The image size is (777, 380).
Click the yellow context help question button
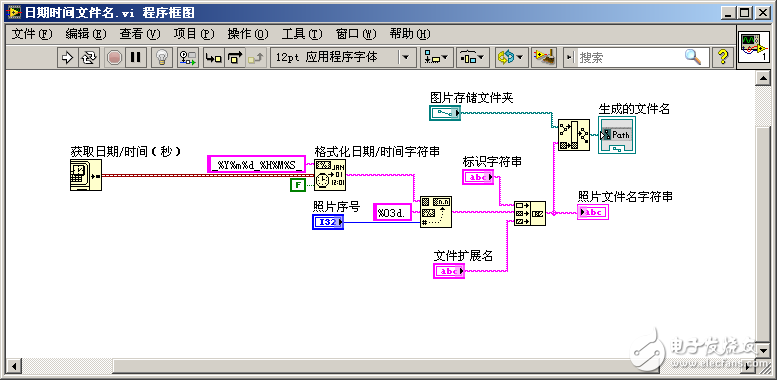coord(723,57)
